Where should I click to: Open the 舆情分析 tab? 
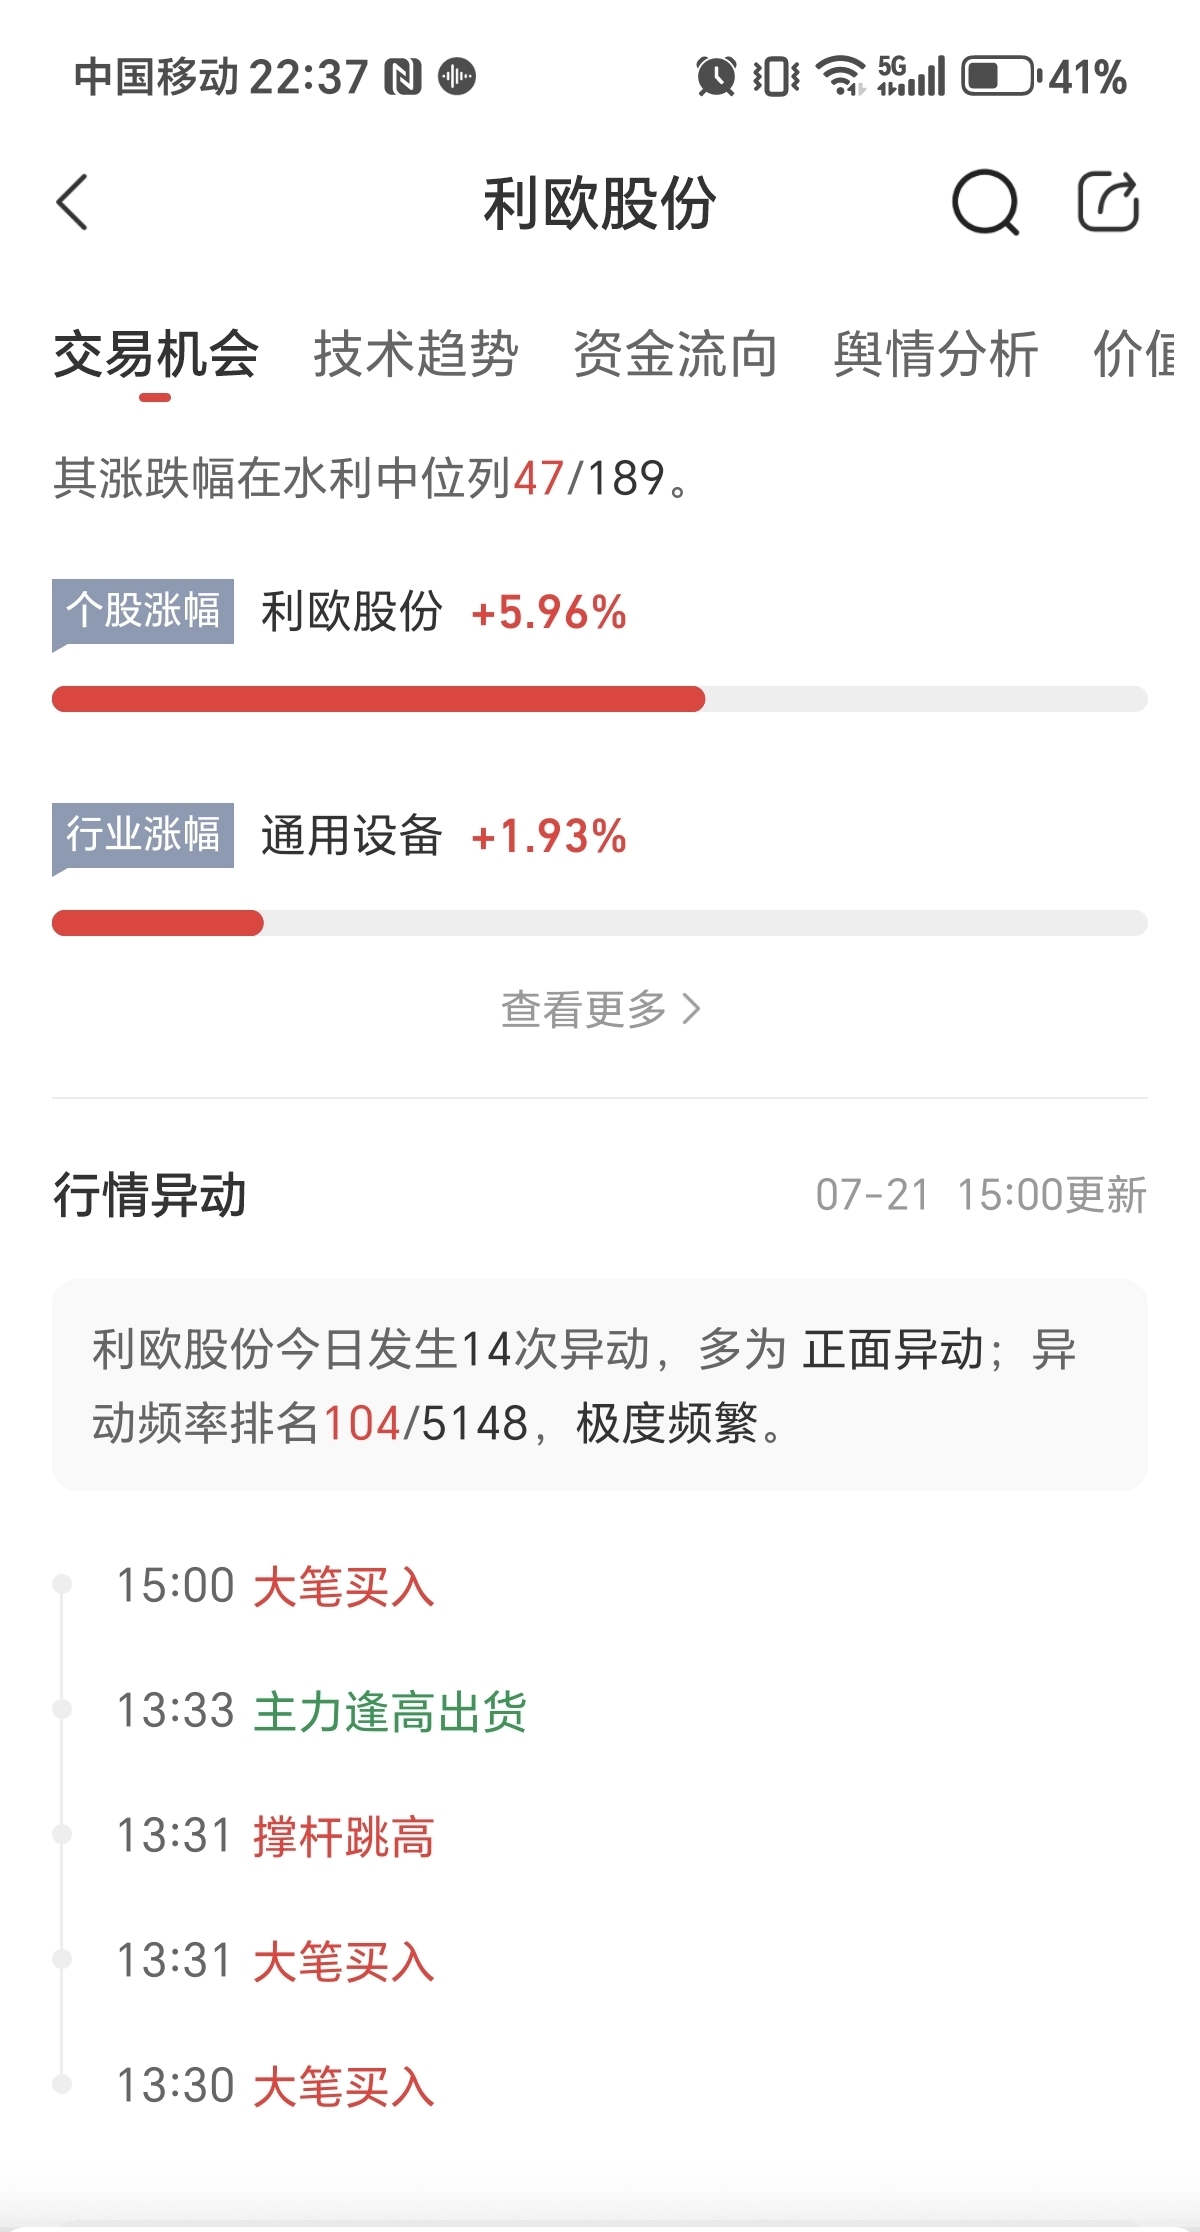point(936,354)
